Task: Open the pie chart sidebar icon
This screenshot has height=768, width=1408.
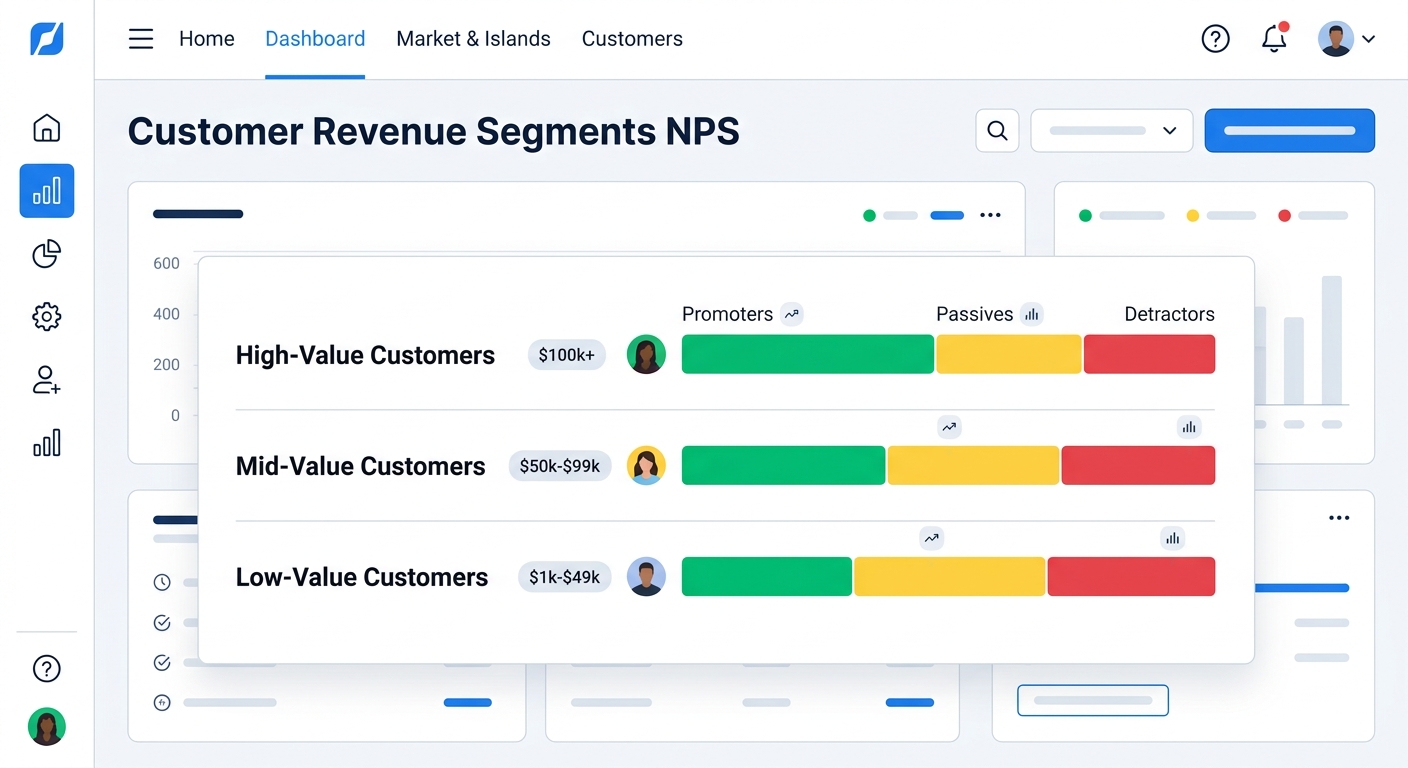Action: click(47, 254)
